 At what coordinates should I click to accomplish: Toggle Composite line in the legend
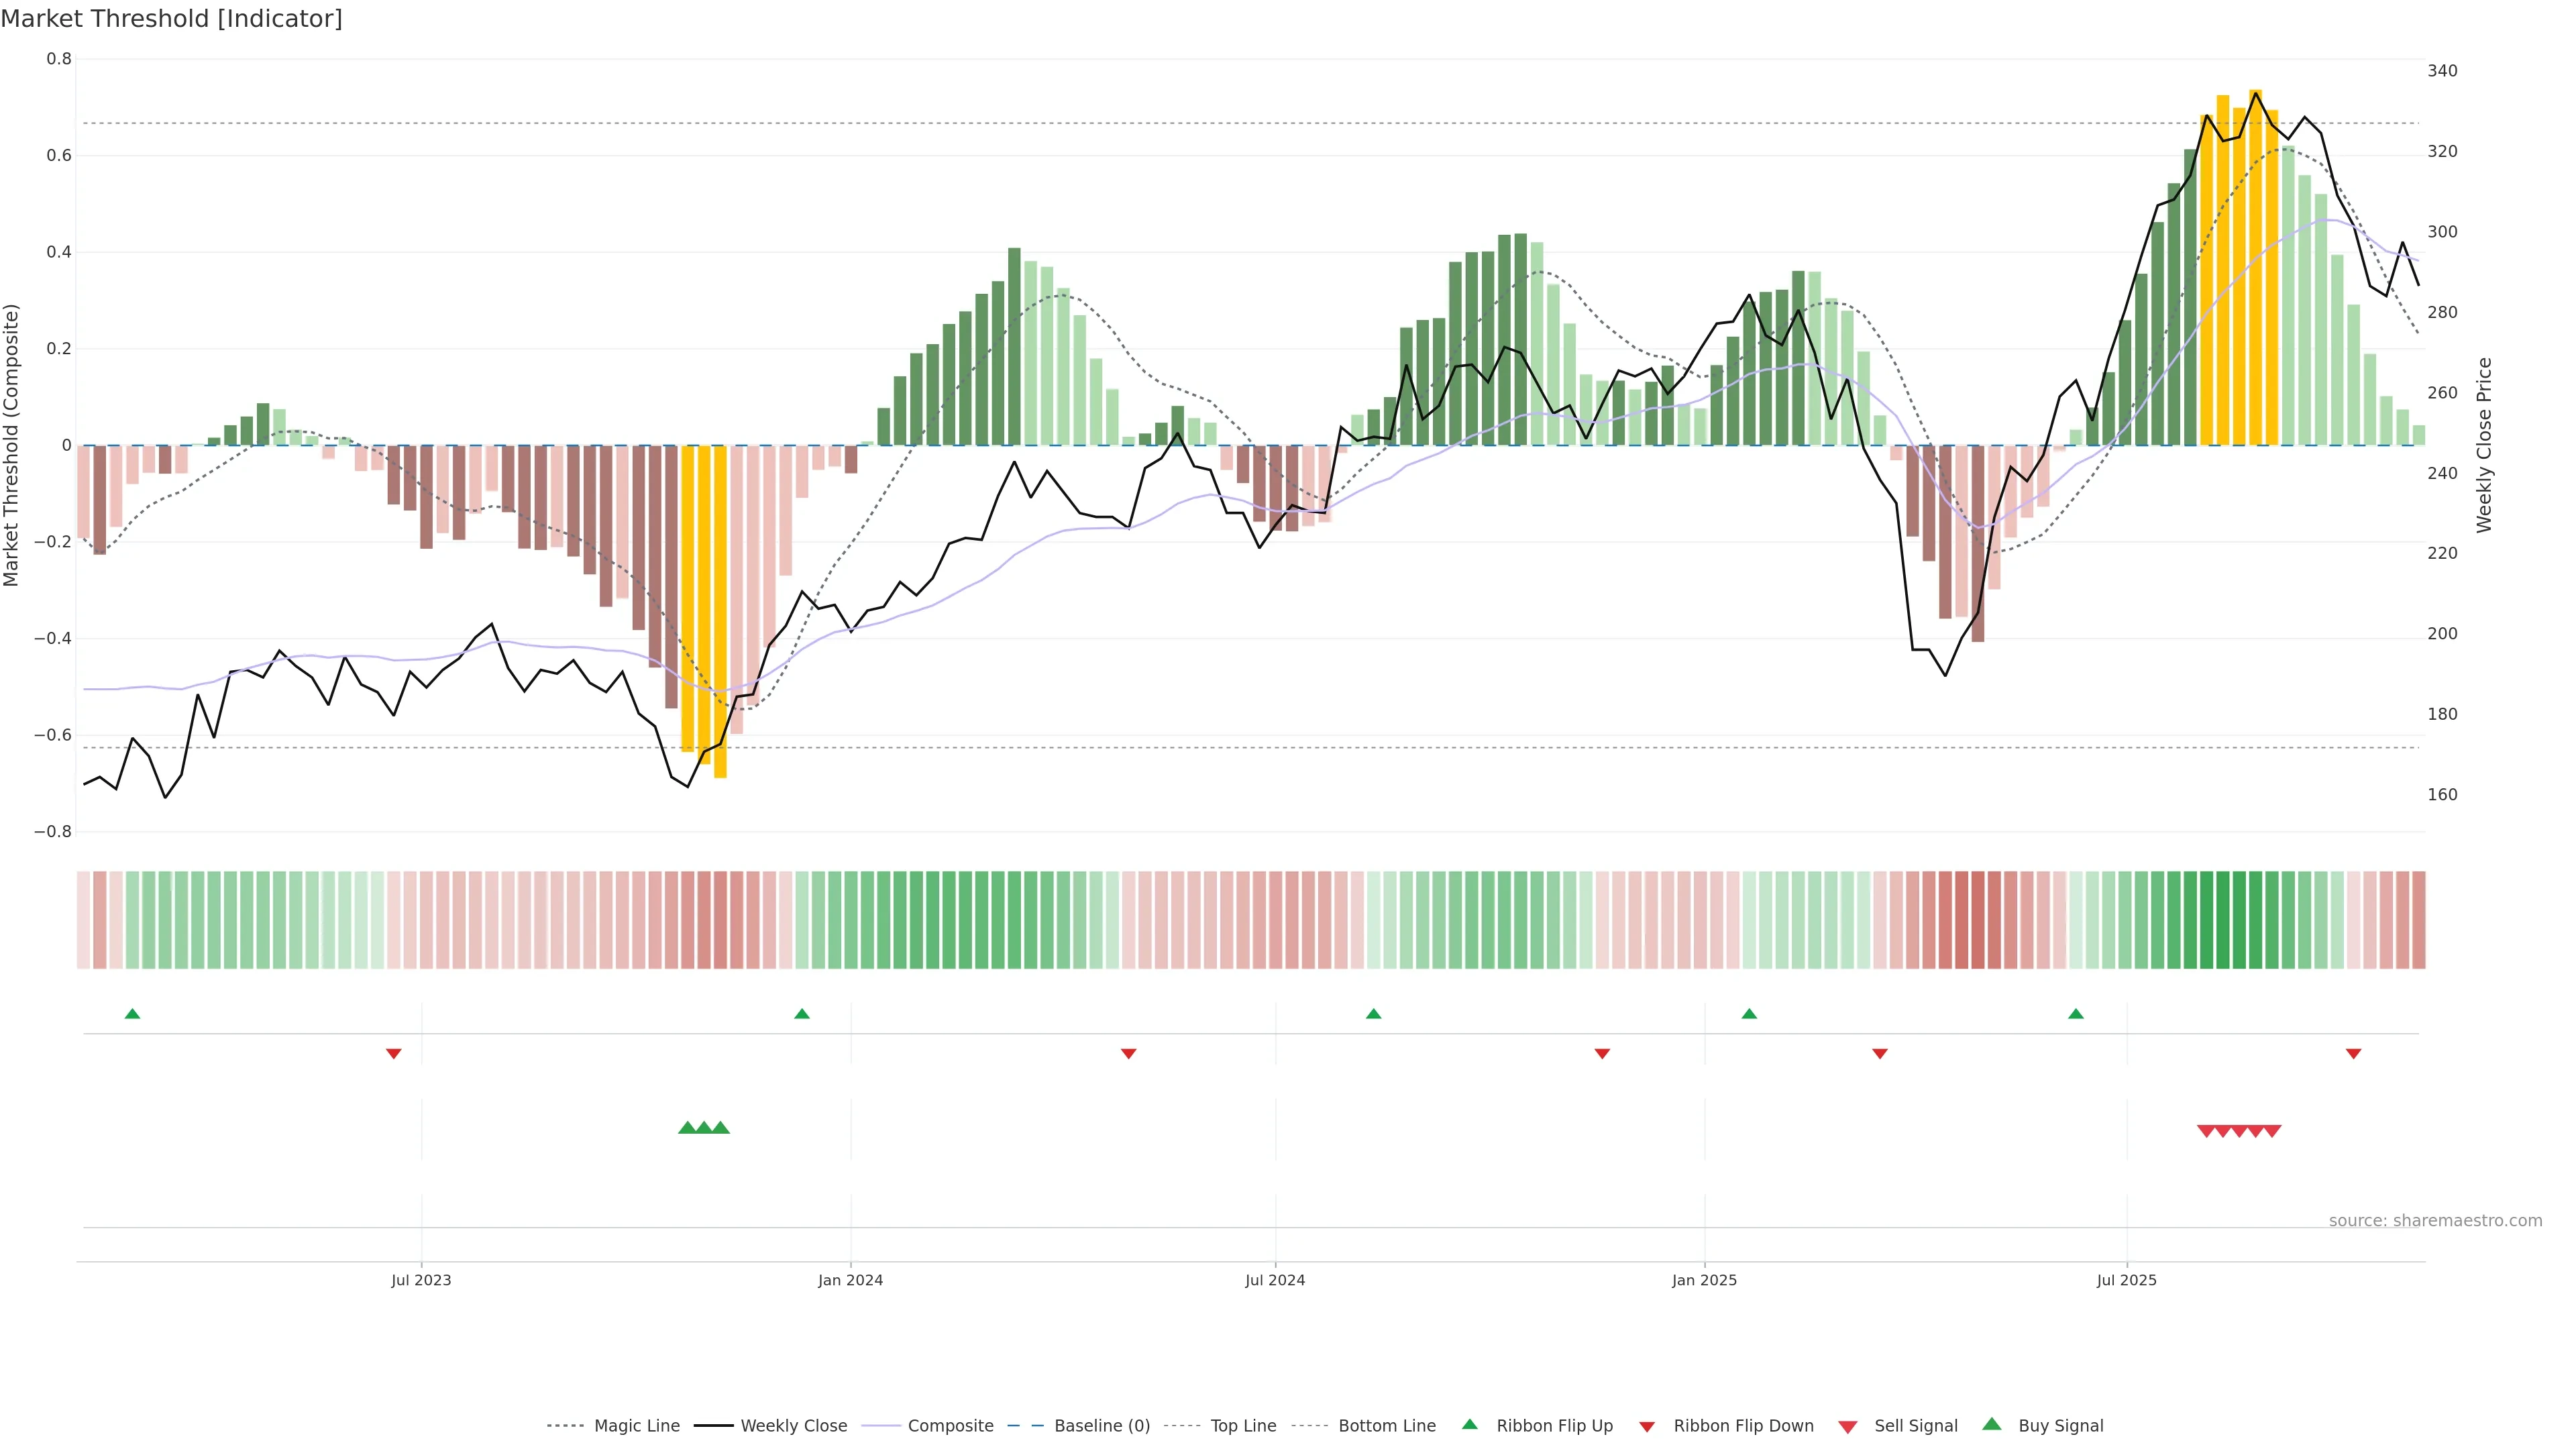[950, 1426]
